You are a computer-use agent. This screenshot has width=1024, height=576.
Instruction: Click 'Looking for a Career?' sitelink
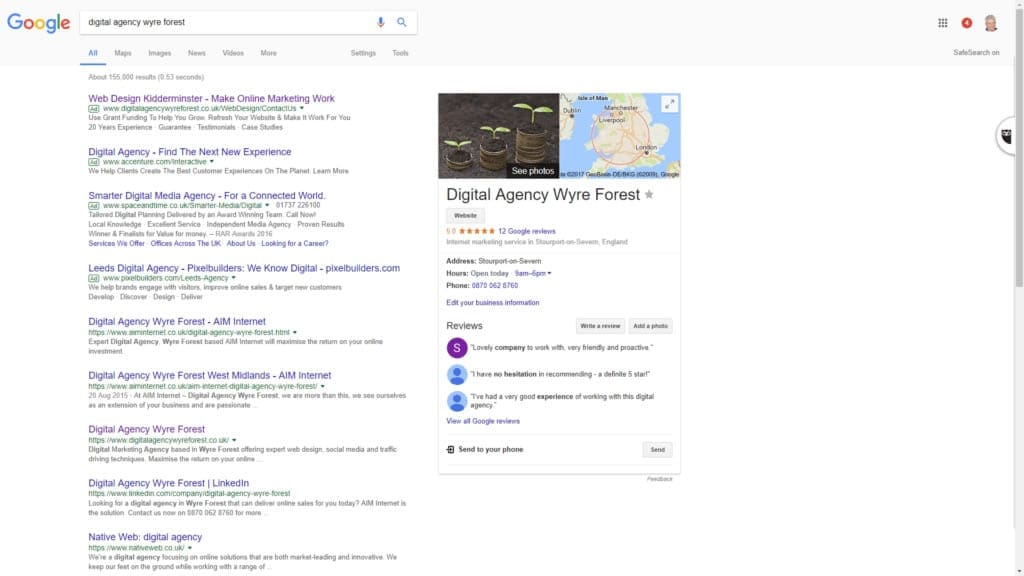point(295,244)
